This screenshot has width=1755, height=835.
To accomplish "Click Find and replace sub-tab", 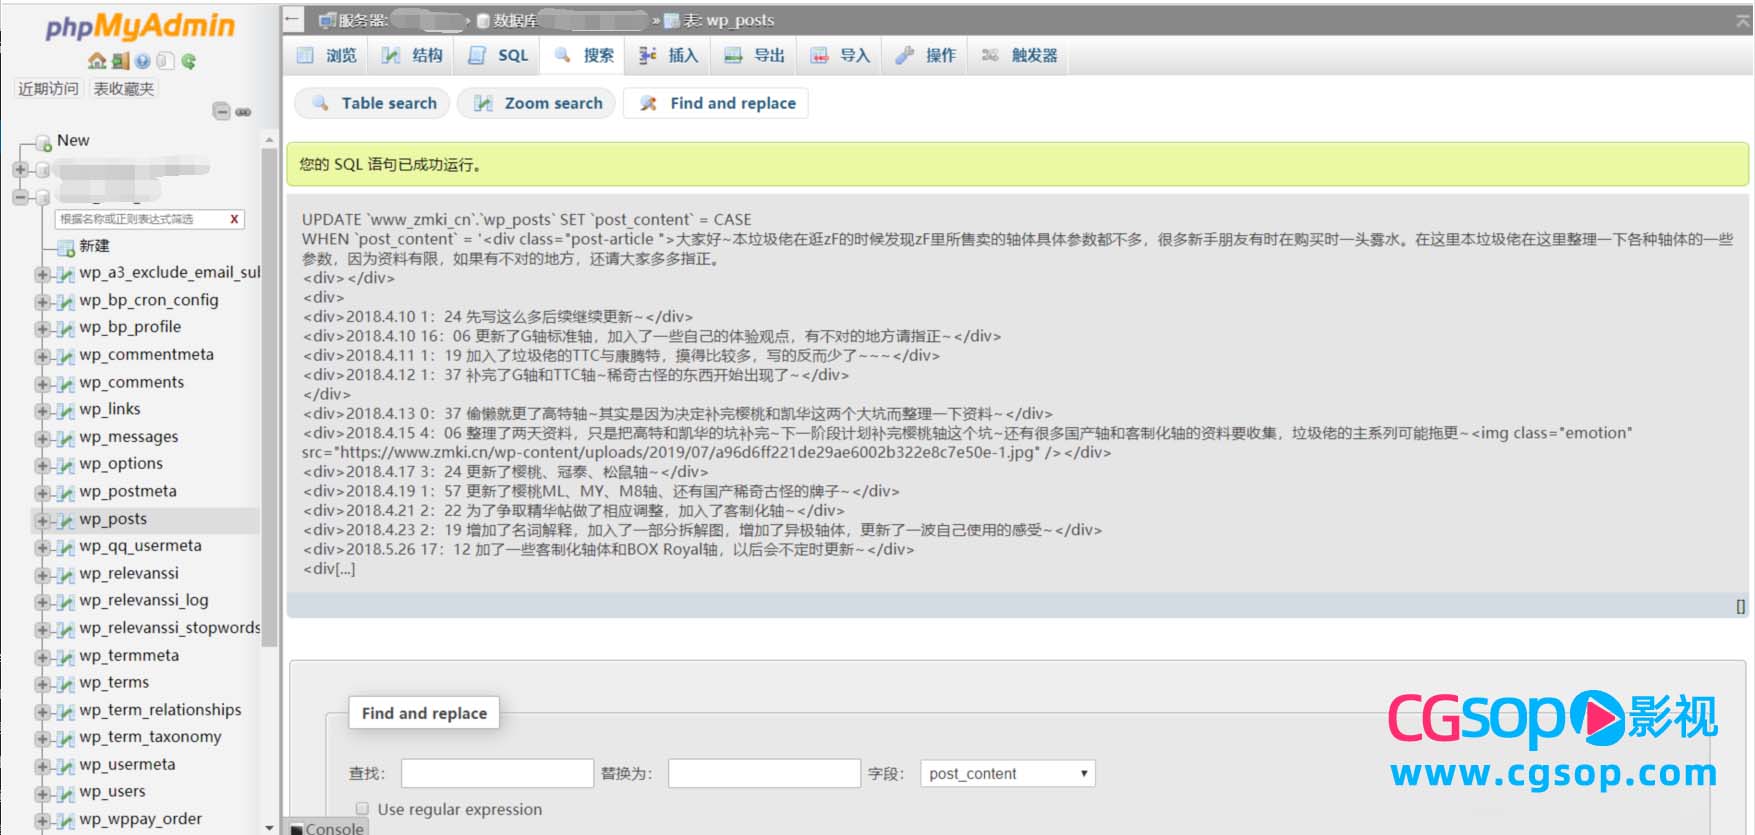I will 716,103.
